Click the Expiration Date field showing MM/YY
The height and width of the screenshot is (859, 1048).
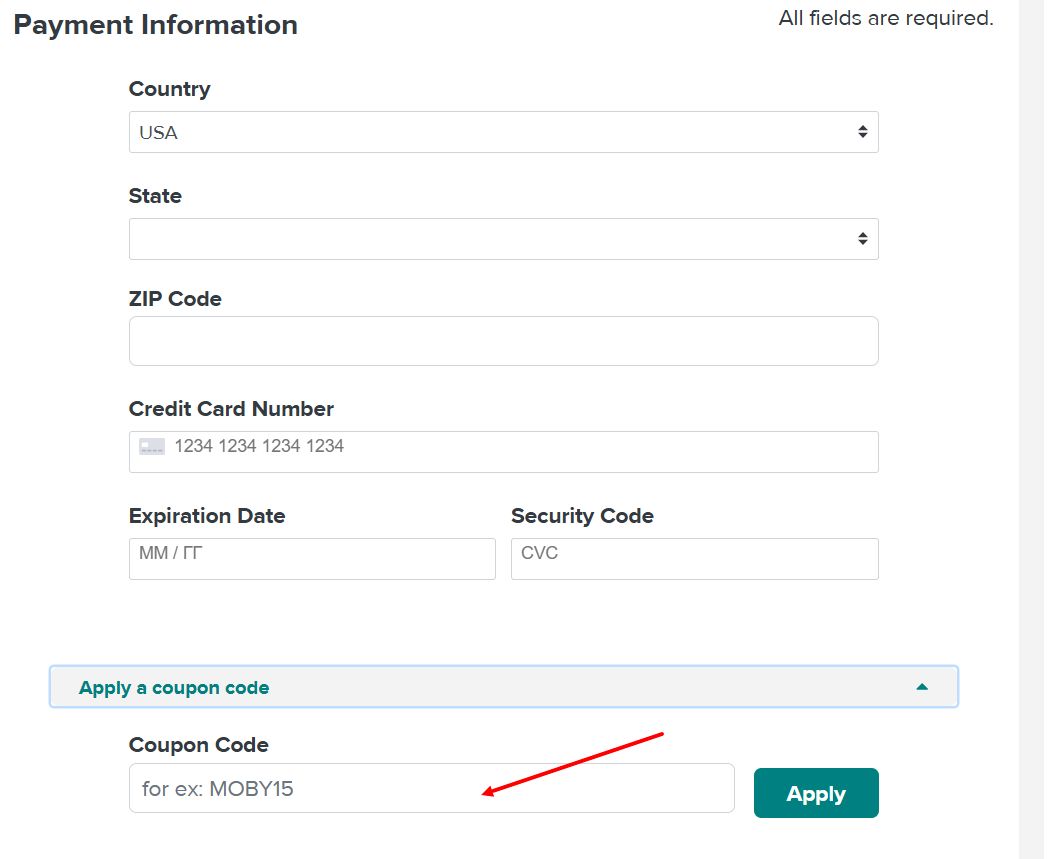point(310,558)
